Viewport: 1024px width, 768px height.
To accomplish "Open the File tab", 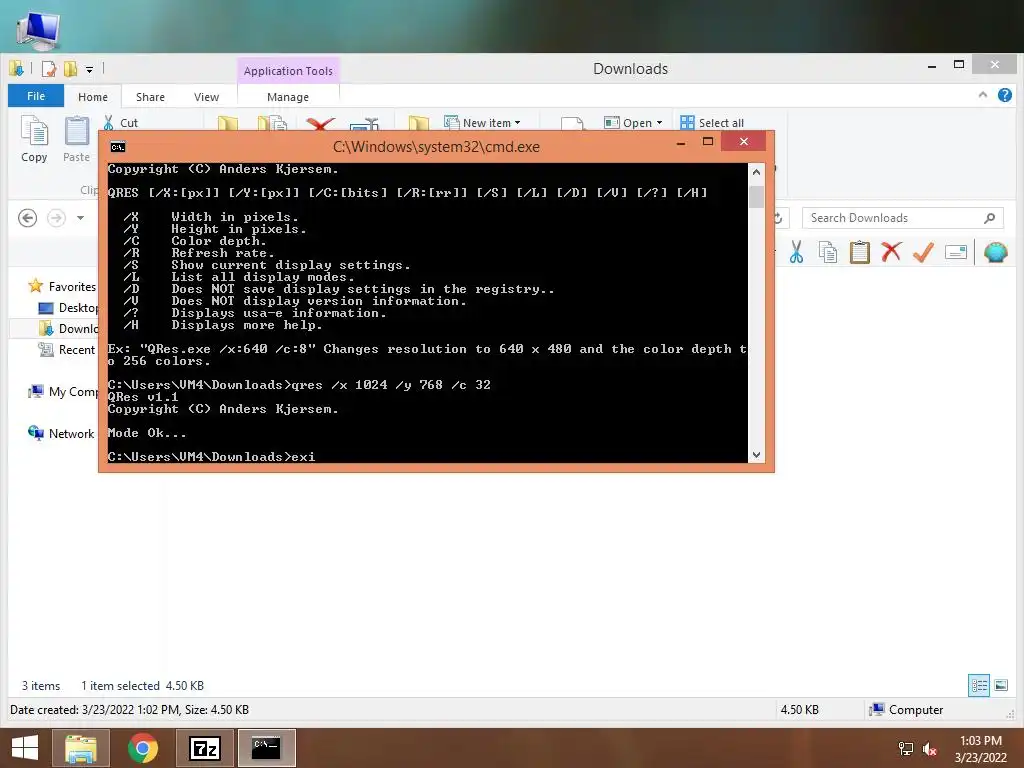I will (x=36, y=96).
